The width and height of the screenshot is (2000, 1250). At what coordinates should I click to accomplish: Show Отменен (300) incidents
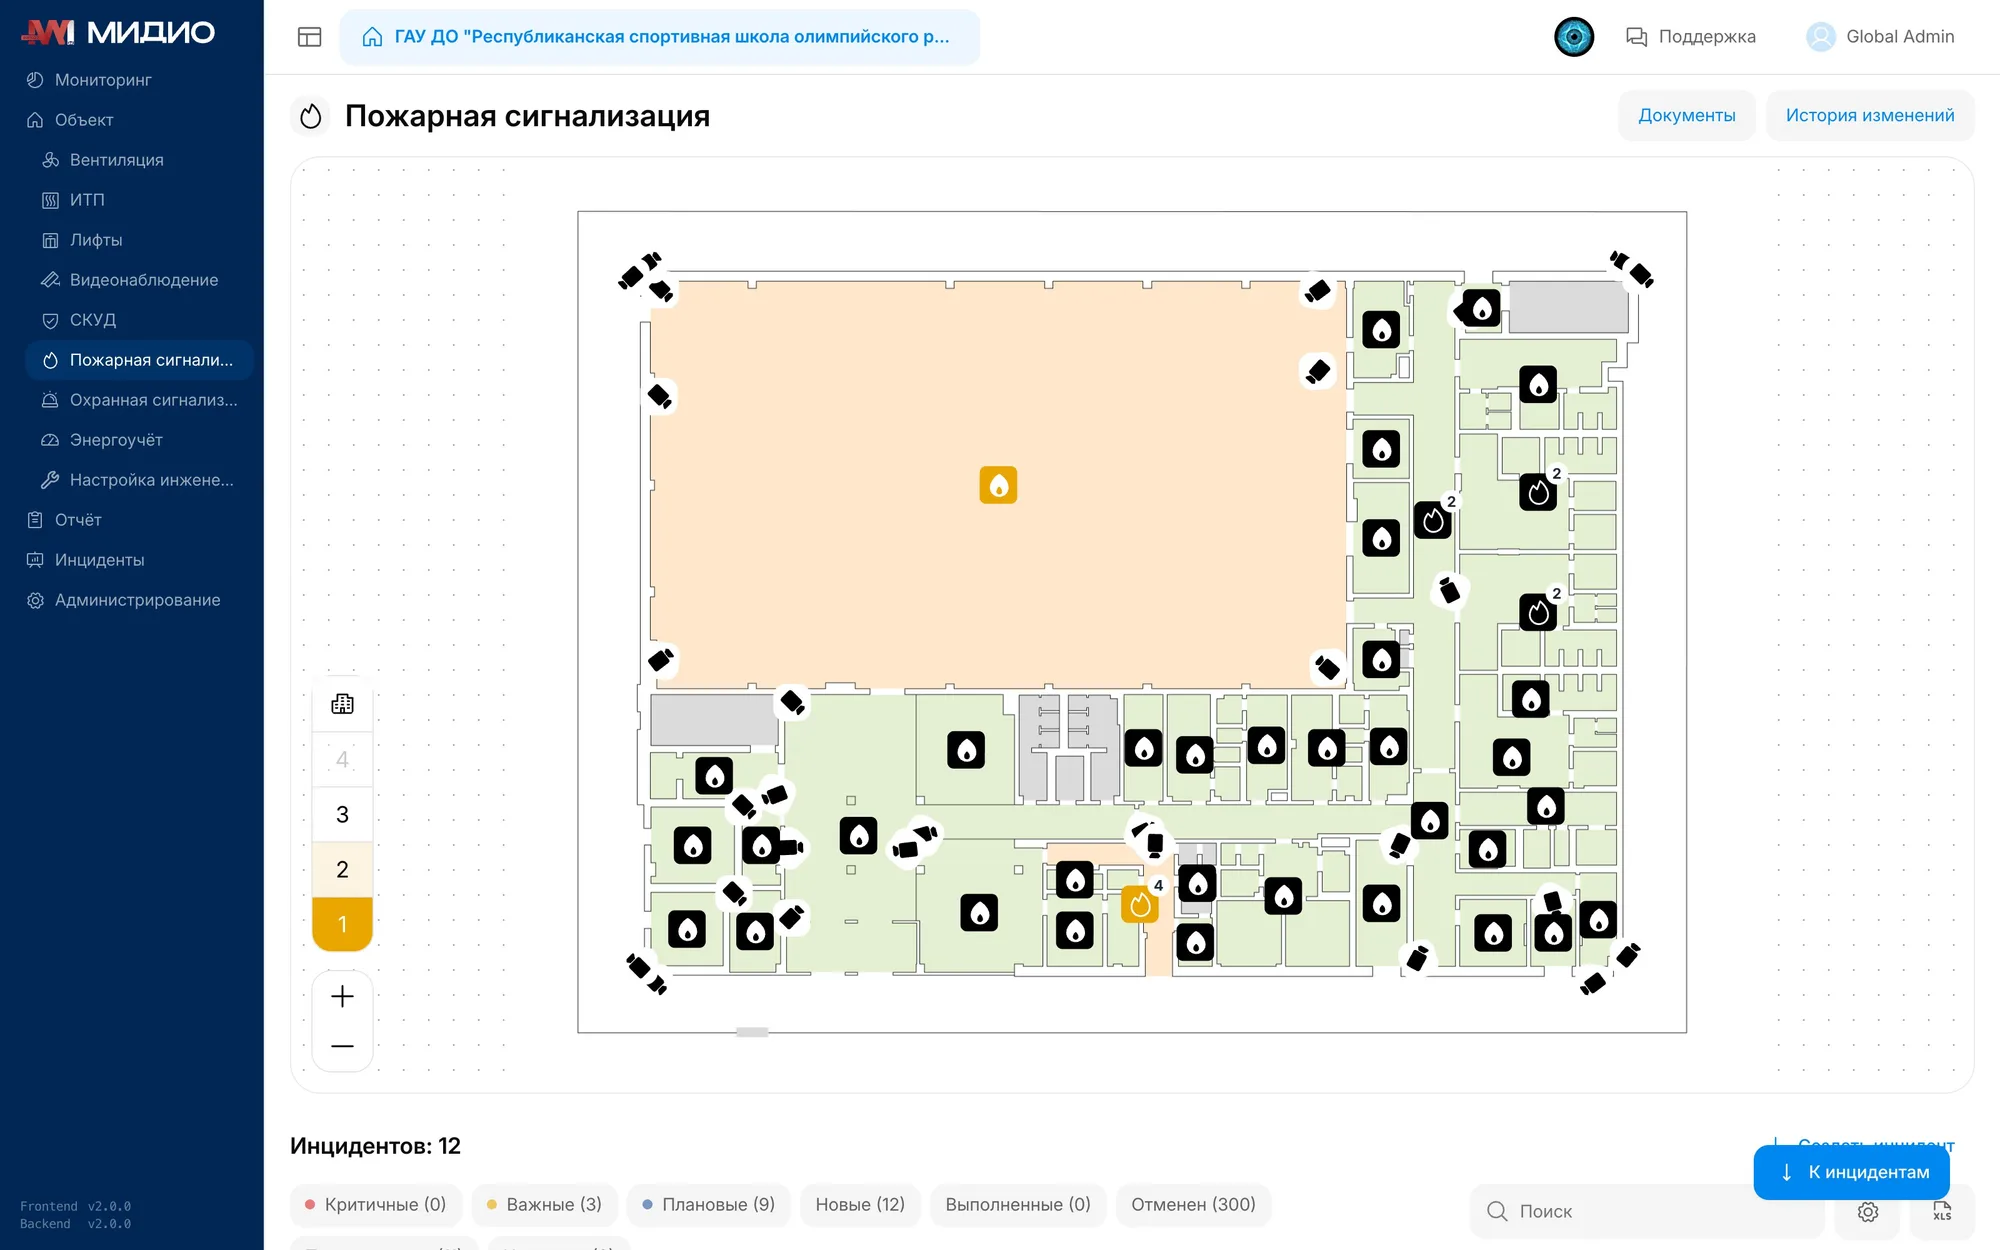(x=1193, y=1205)
